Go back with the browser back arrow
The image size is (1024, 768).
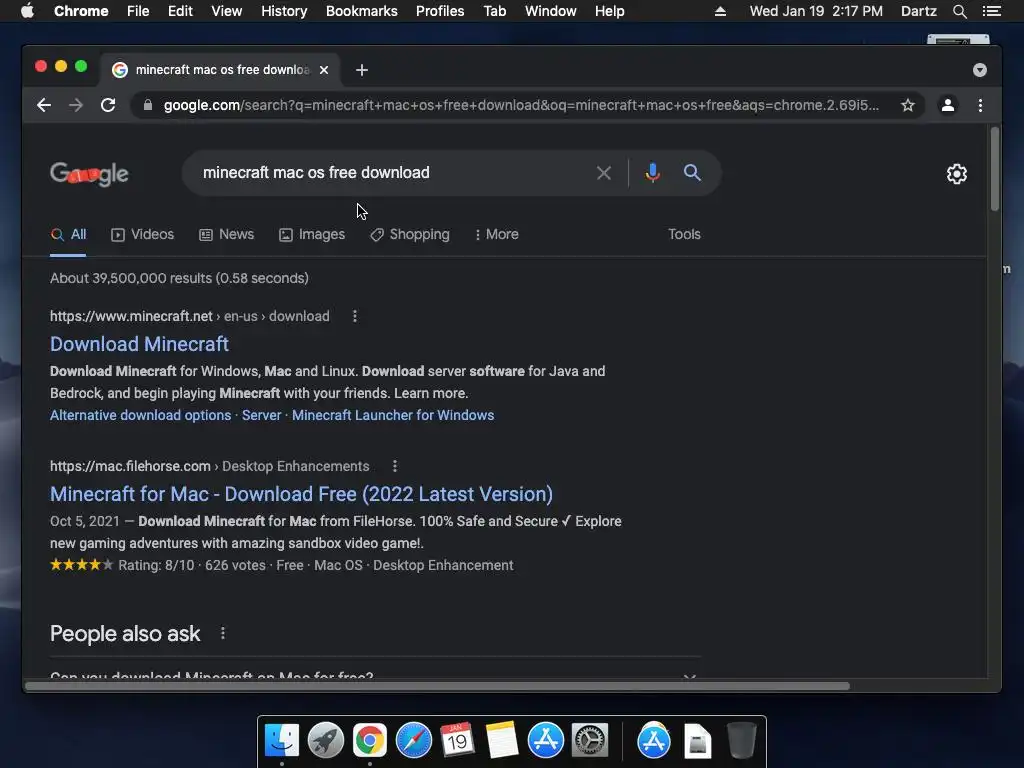coord(44,105)
